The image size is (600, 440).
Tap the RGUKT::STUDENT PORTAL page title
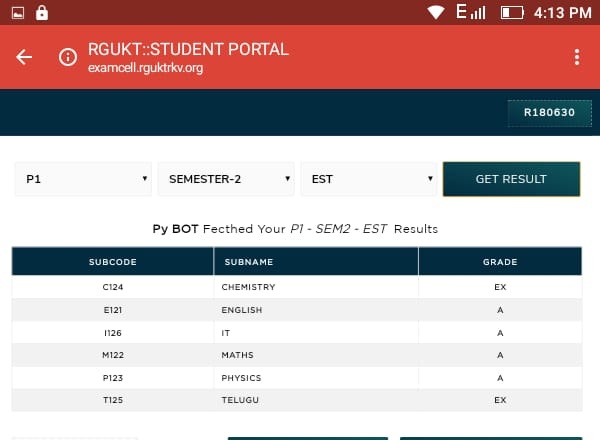(x=188, y=49)
